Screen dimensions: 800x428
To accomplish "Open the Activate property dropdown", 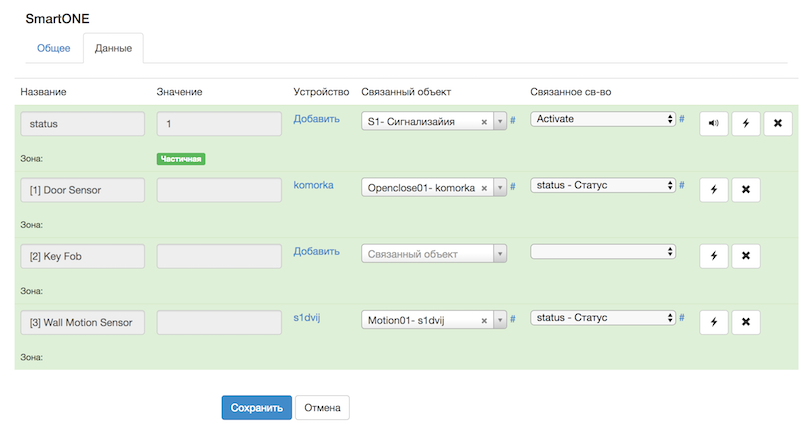I will (x=603, y=119).
